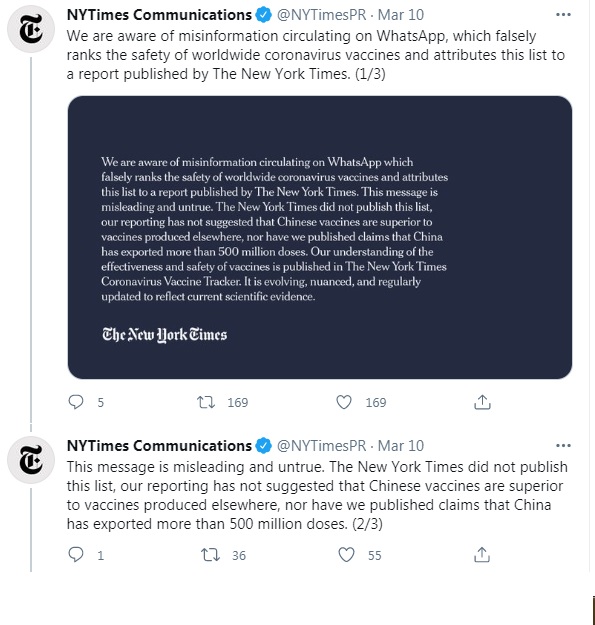Like the first tweet with 169 likes
Screen dimensions: 595x625
coord(344,402)
